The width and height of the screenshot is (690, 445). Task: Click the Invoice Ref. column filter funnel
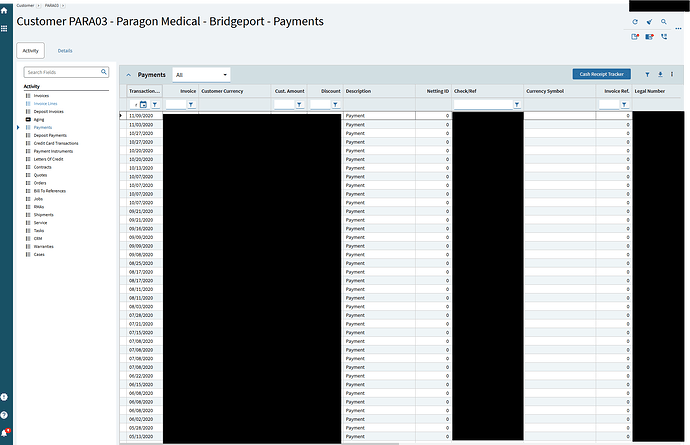click(x=624, y=104)
